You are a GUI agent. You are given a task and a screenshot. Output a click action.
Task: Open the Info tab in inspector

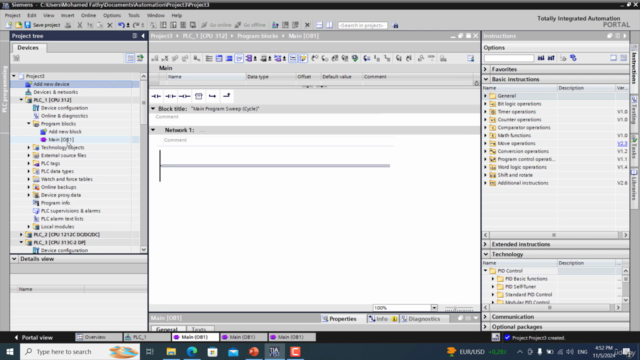378,319
